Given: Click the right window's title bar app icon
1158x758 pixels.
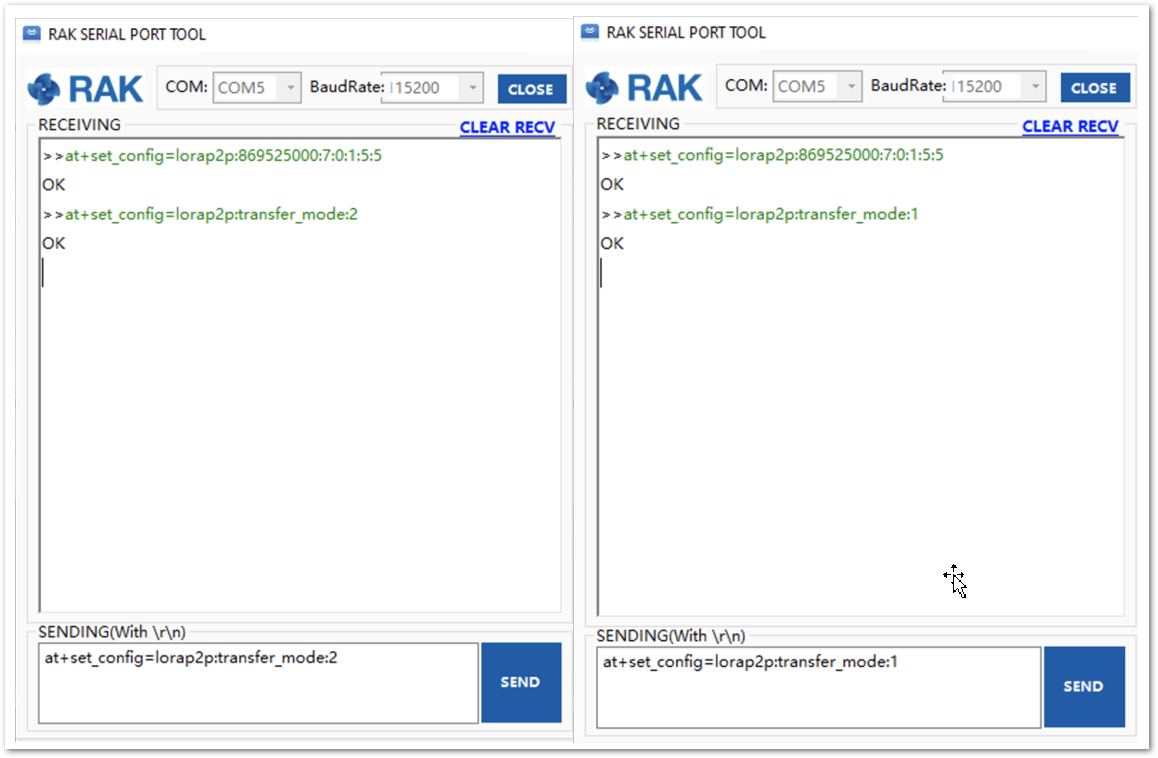Looking at the screenshot, I should click(590, 31).
